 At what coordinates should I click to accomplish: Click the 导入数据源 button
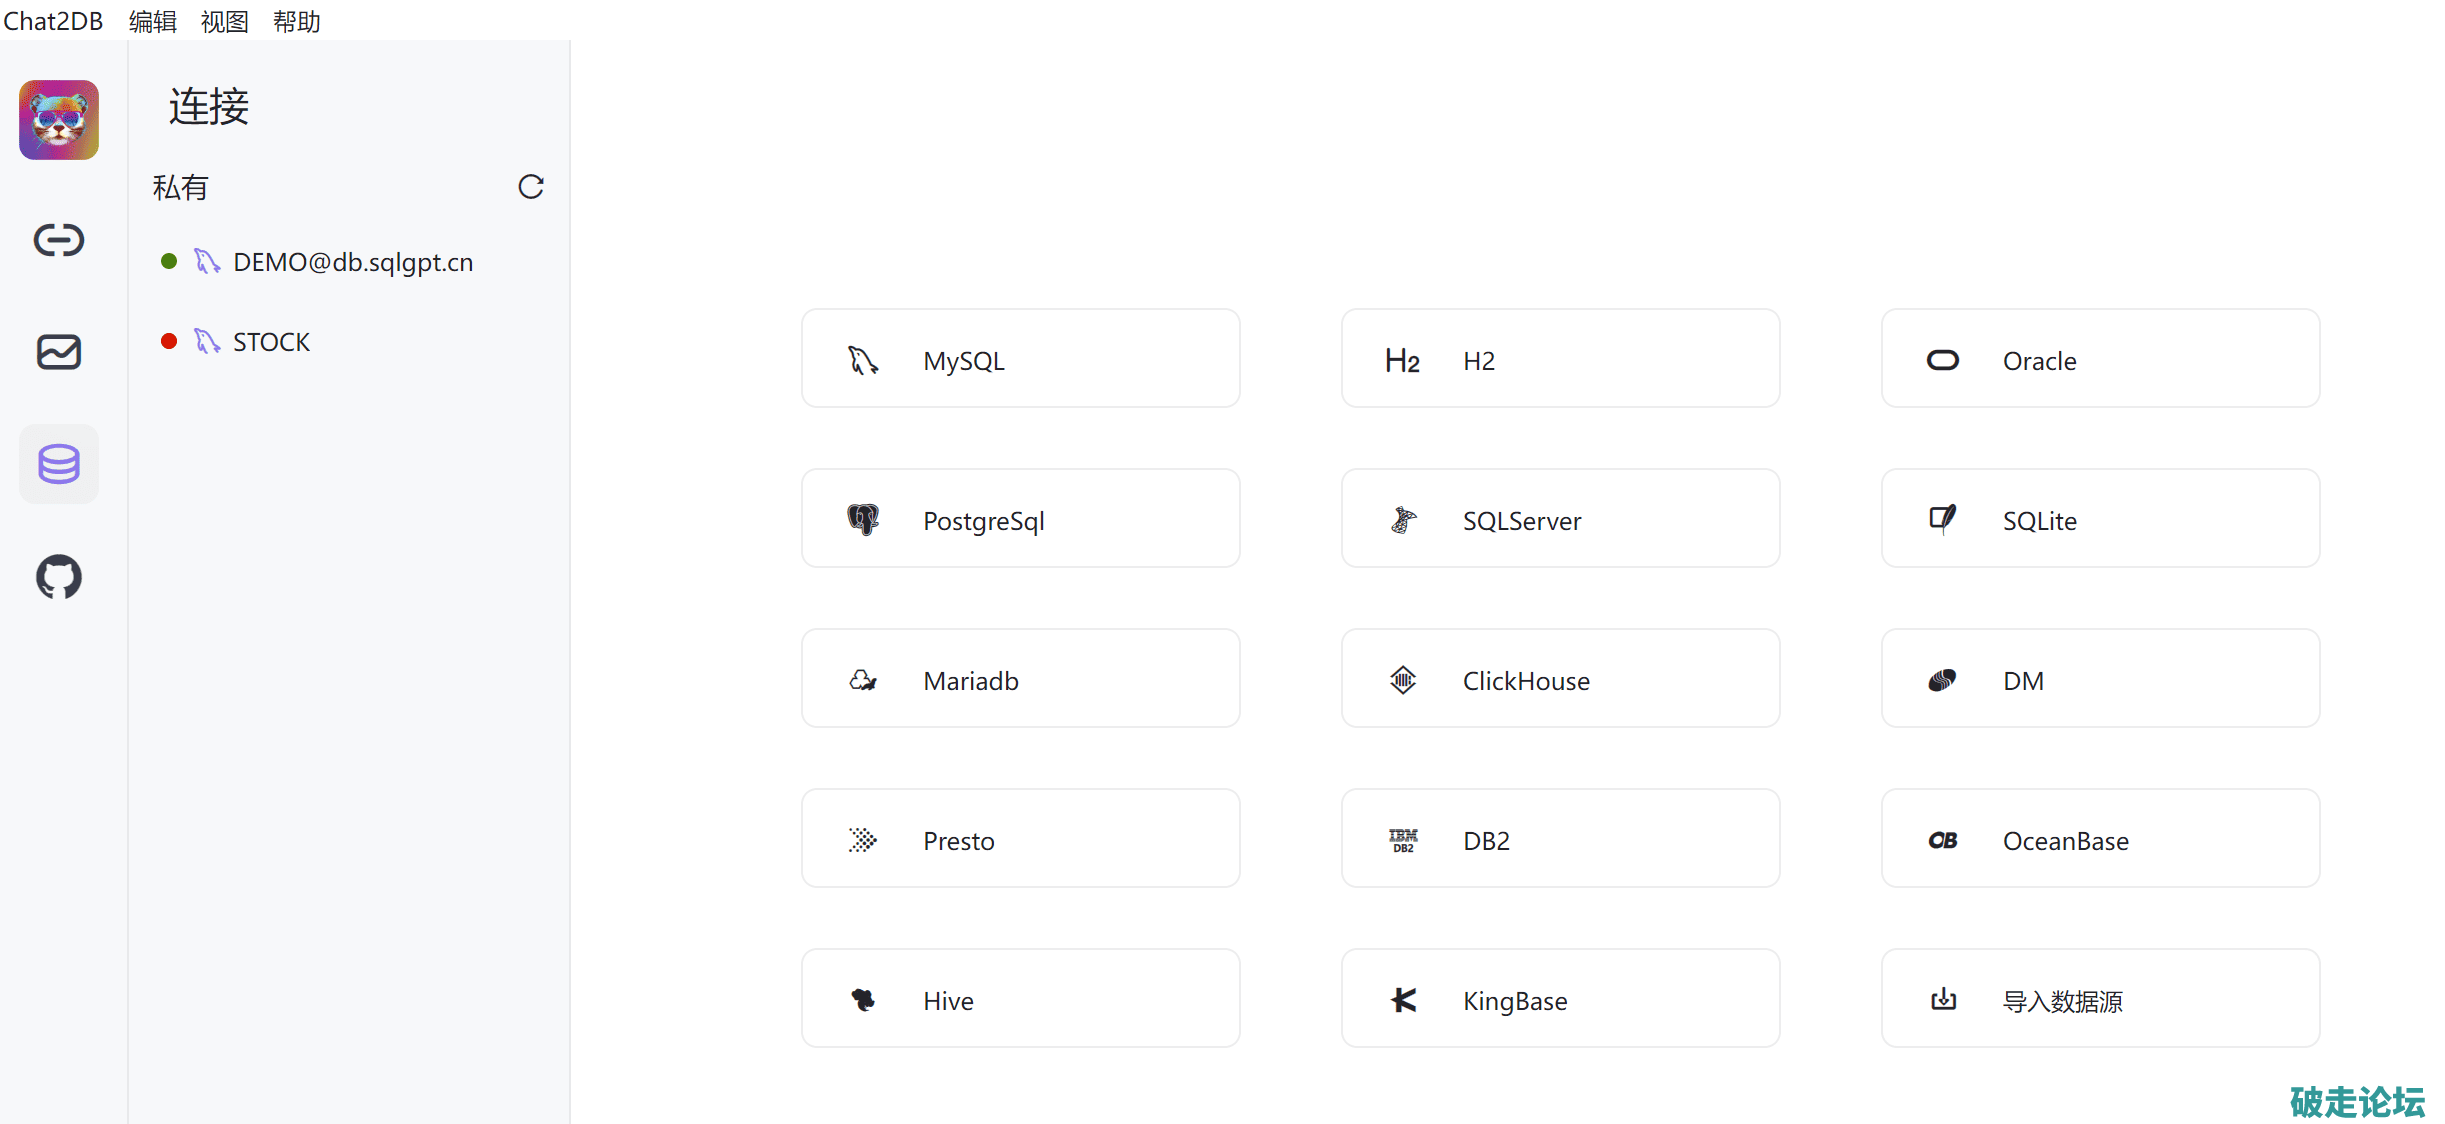point(2100,999)
